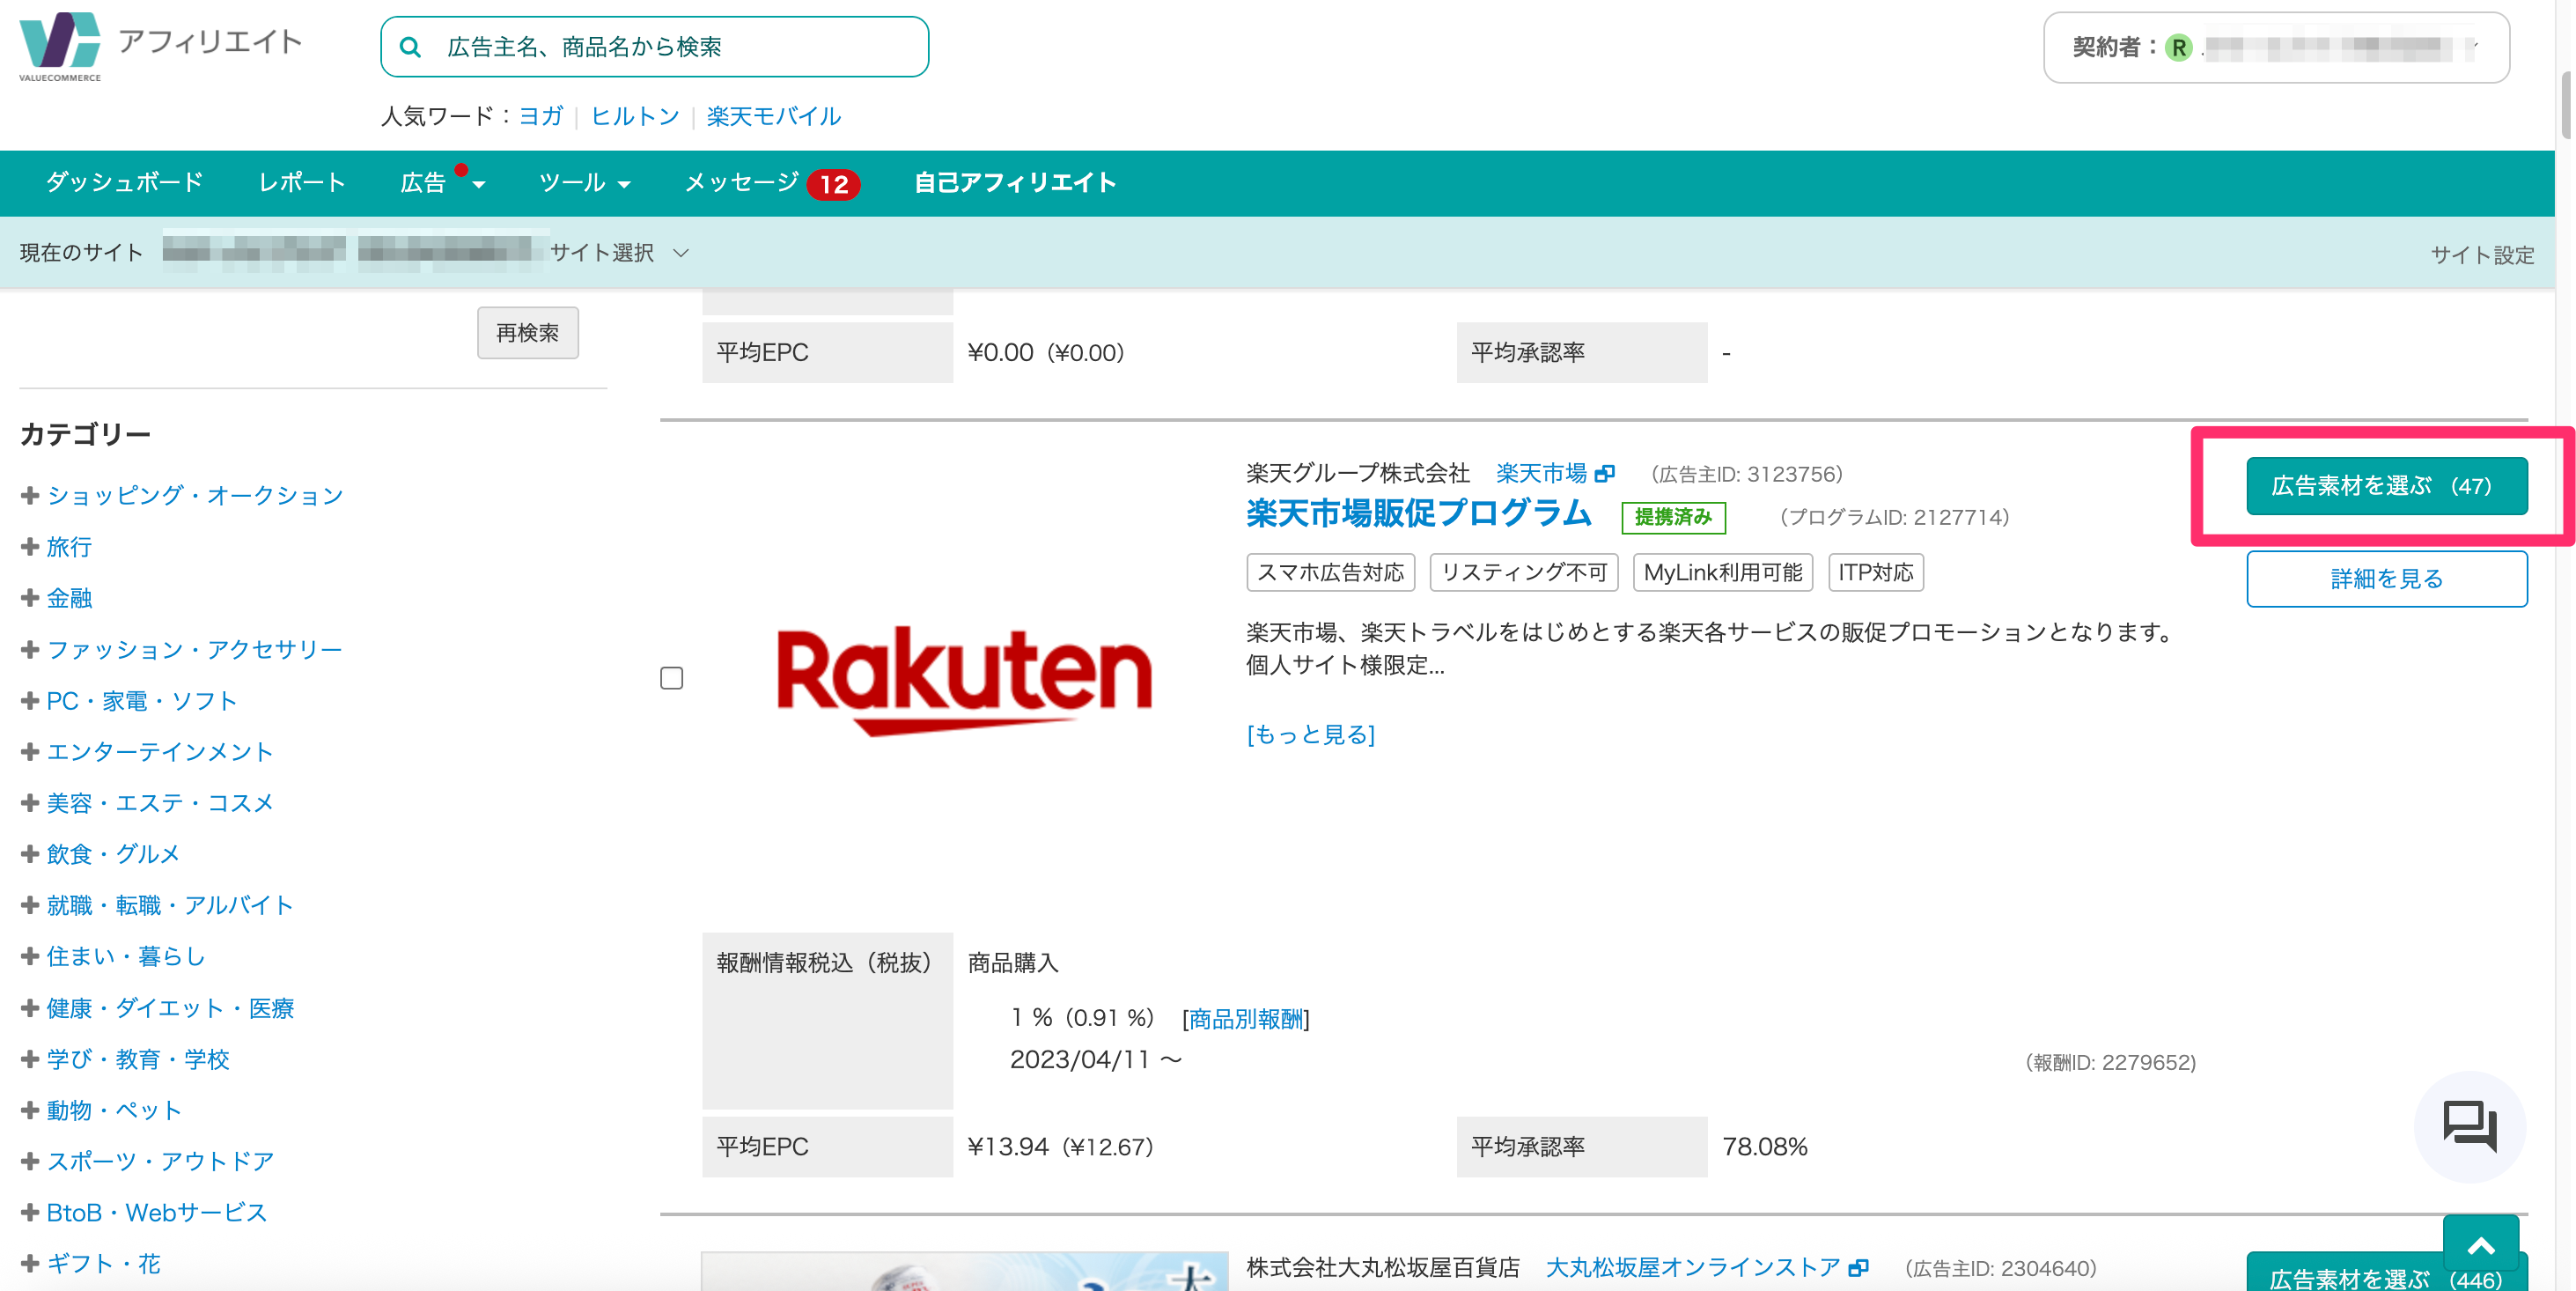
Task: Click plus icon beside エンターテインメント
Action: tap(30, 751)
